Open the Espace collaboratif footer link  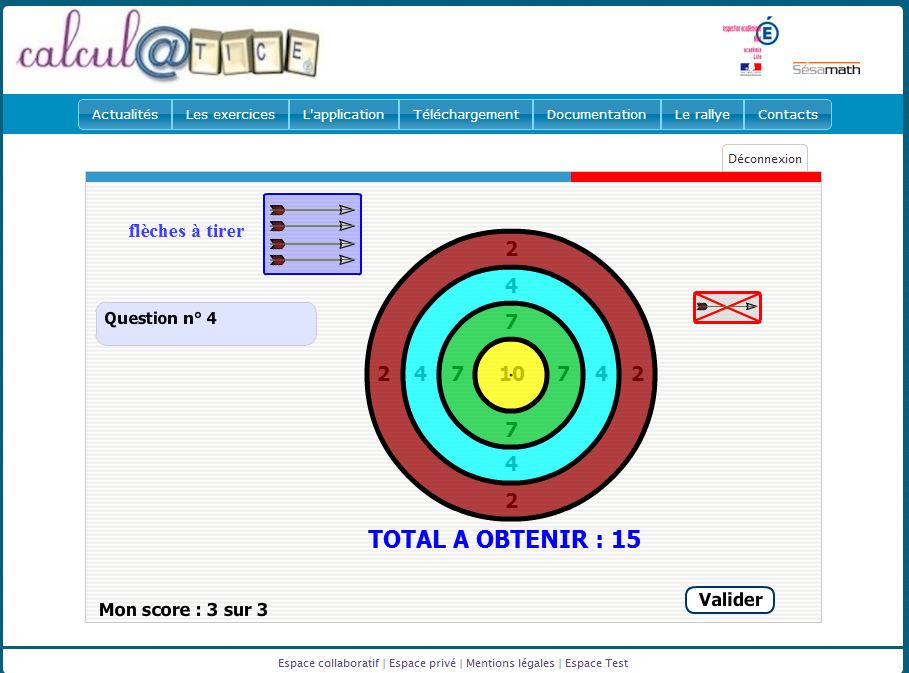[329, 663]
